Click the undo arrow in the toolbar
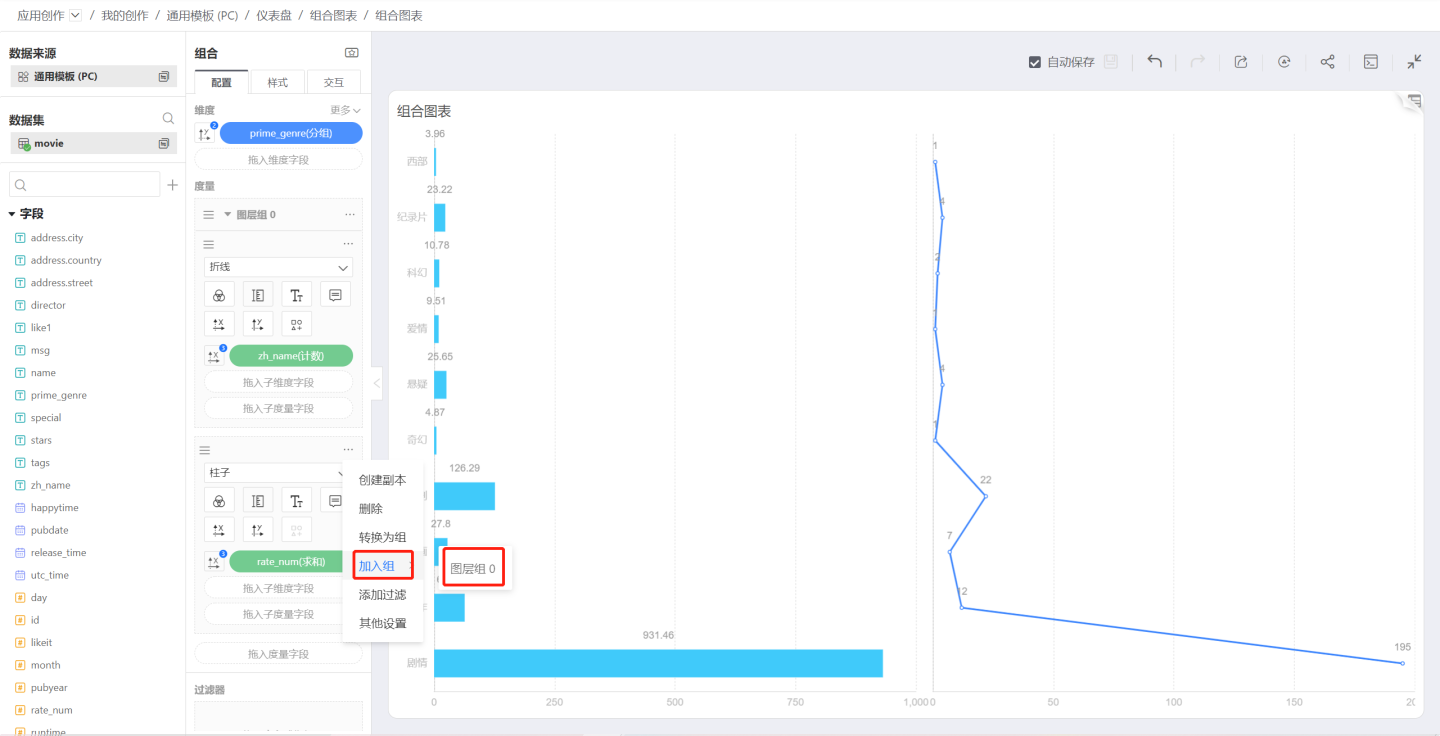This screenshot has width=1440, height=736. point(1154,62)
